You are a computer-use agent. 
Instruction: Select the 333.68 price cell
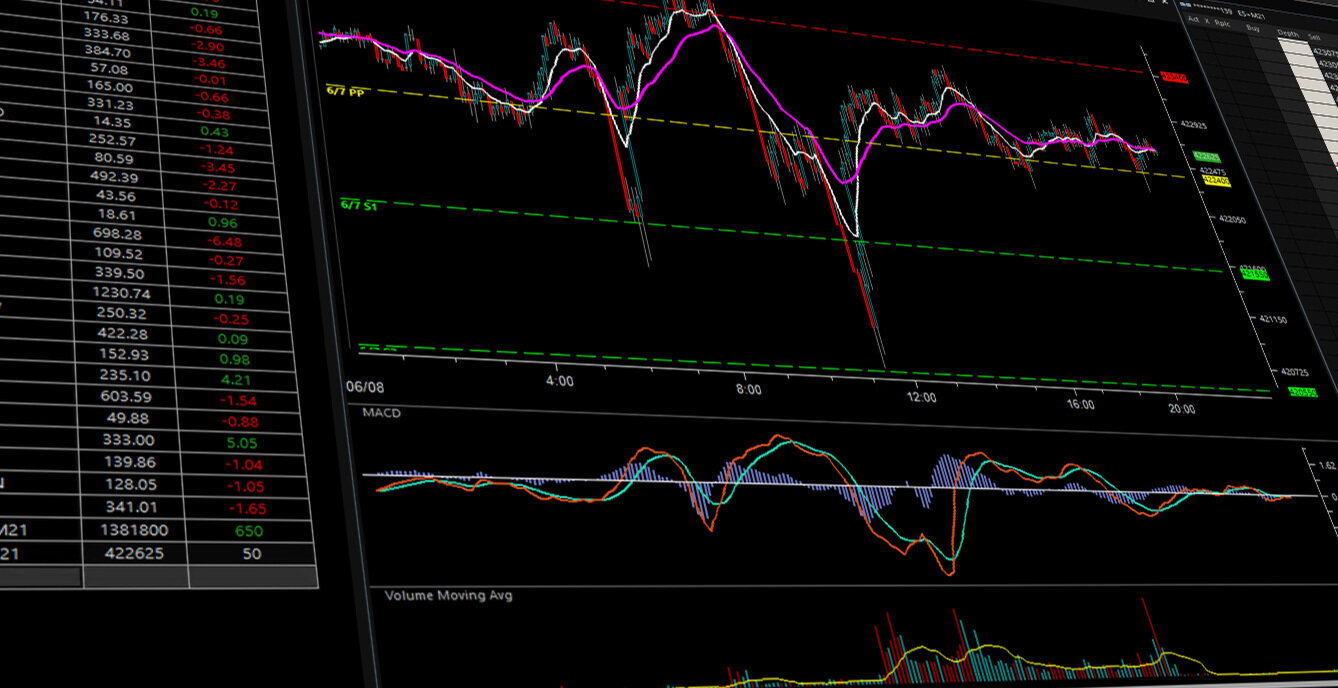pos(108,36)
